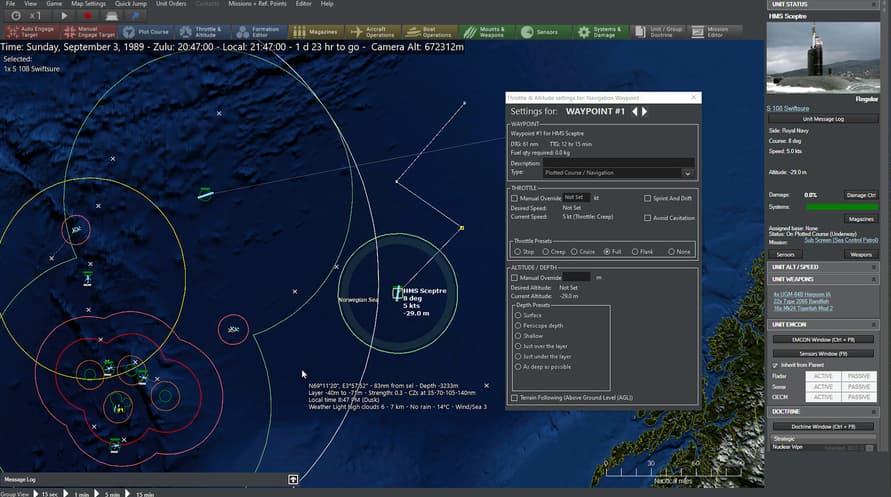Viewport: 891px width, 497px height.
Task: Enable Terrain Following checkbox
Action: [514, 398]
